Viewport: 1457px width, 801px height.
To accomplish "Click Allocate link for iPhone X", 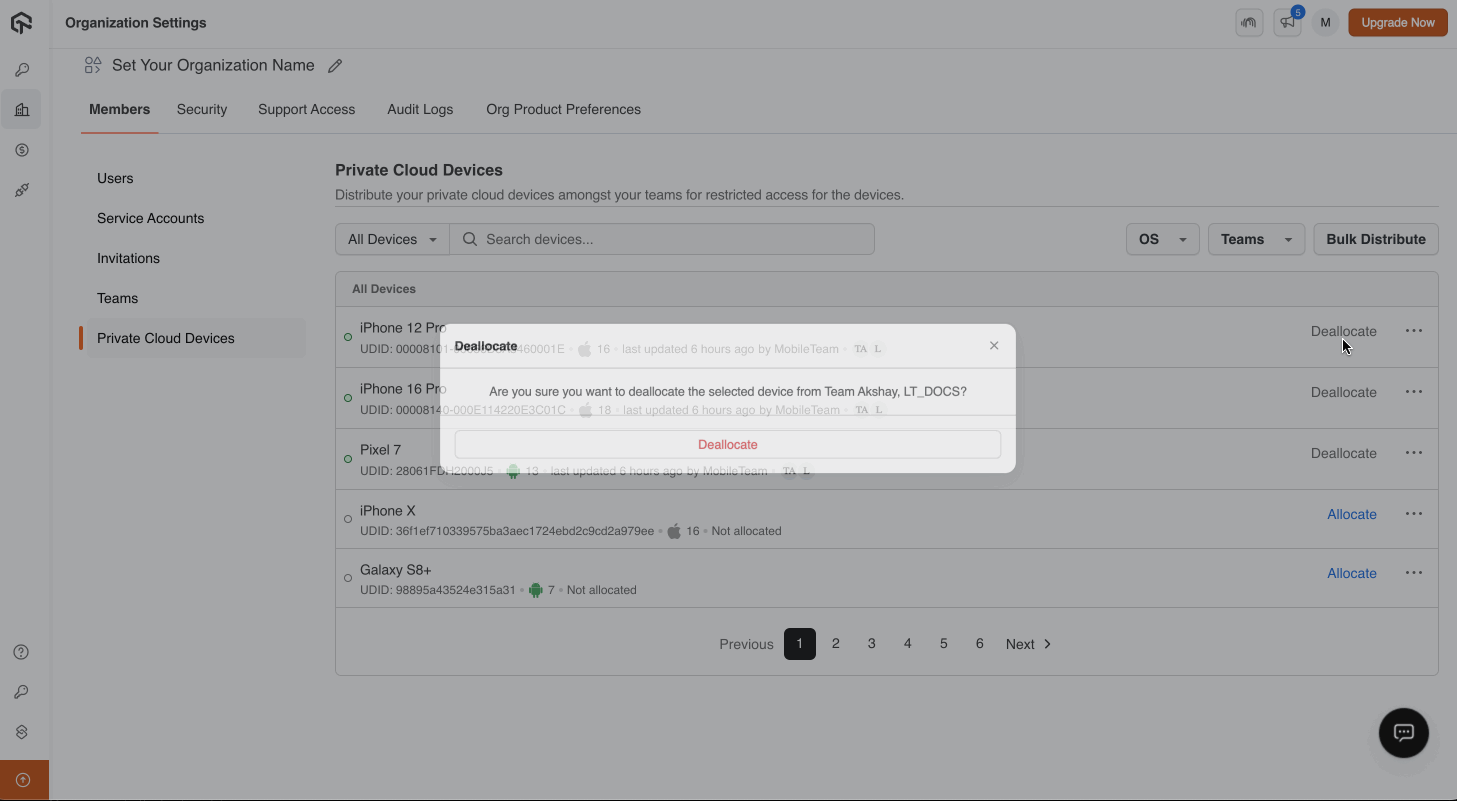I will pyautogui.click(x=1351, y=514).
